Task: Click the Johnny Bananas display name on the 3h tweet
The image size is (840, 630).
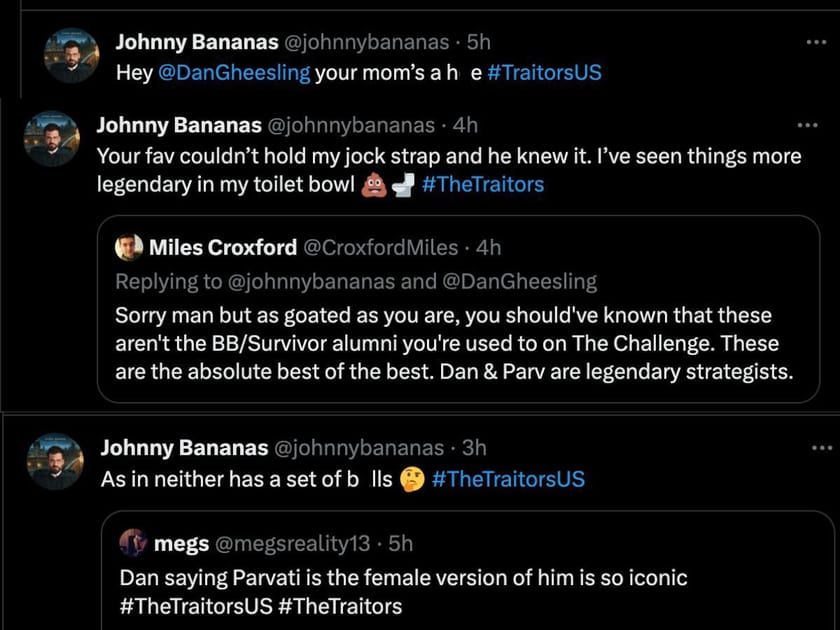Action: coord(186,448)
